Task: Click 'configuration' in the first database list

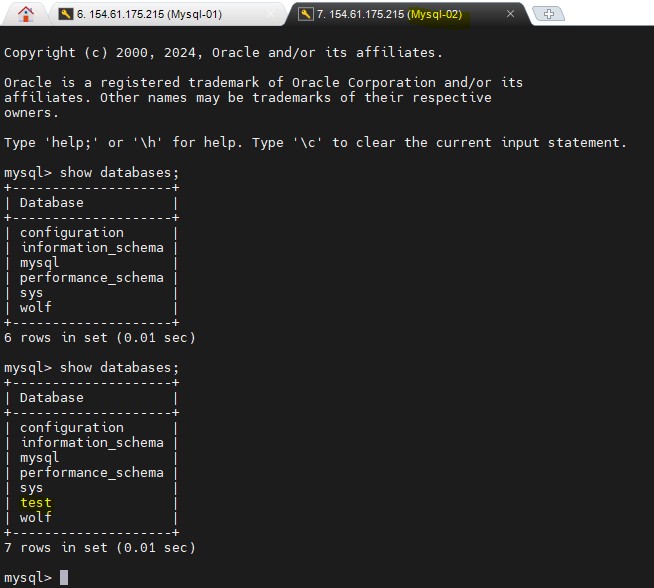Action: pos(72,232)
